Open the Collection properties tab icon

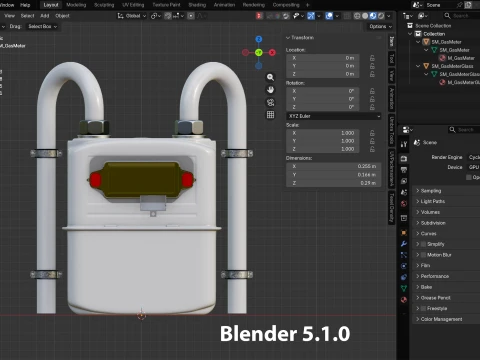[404, 218]
